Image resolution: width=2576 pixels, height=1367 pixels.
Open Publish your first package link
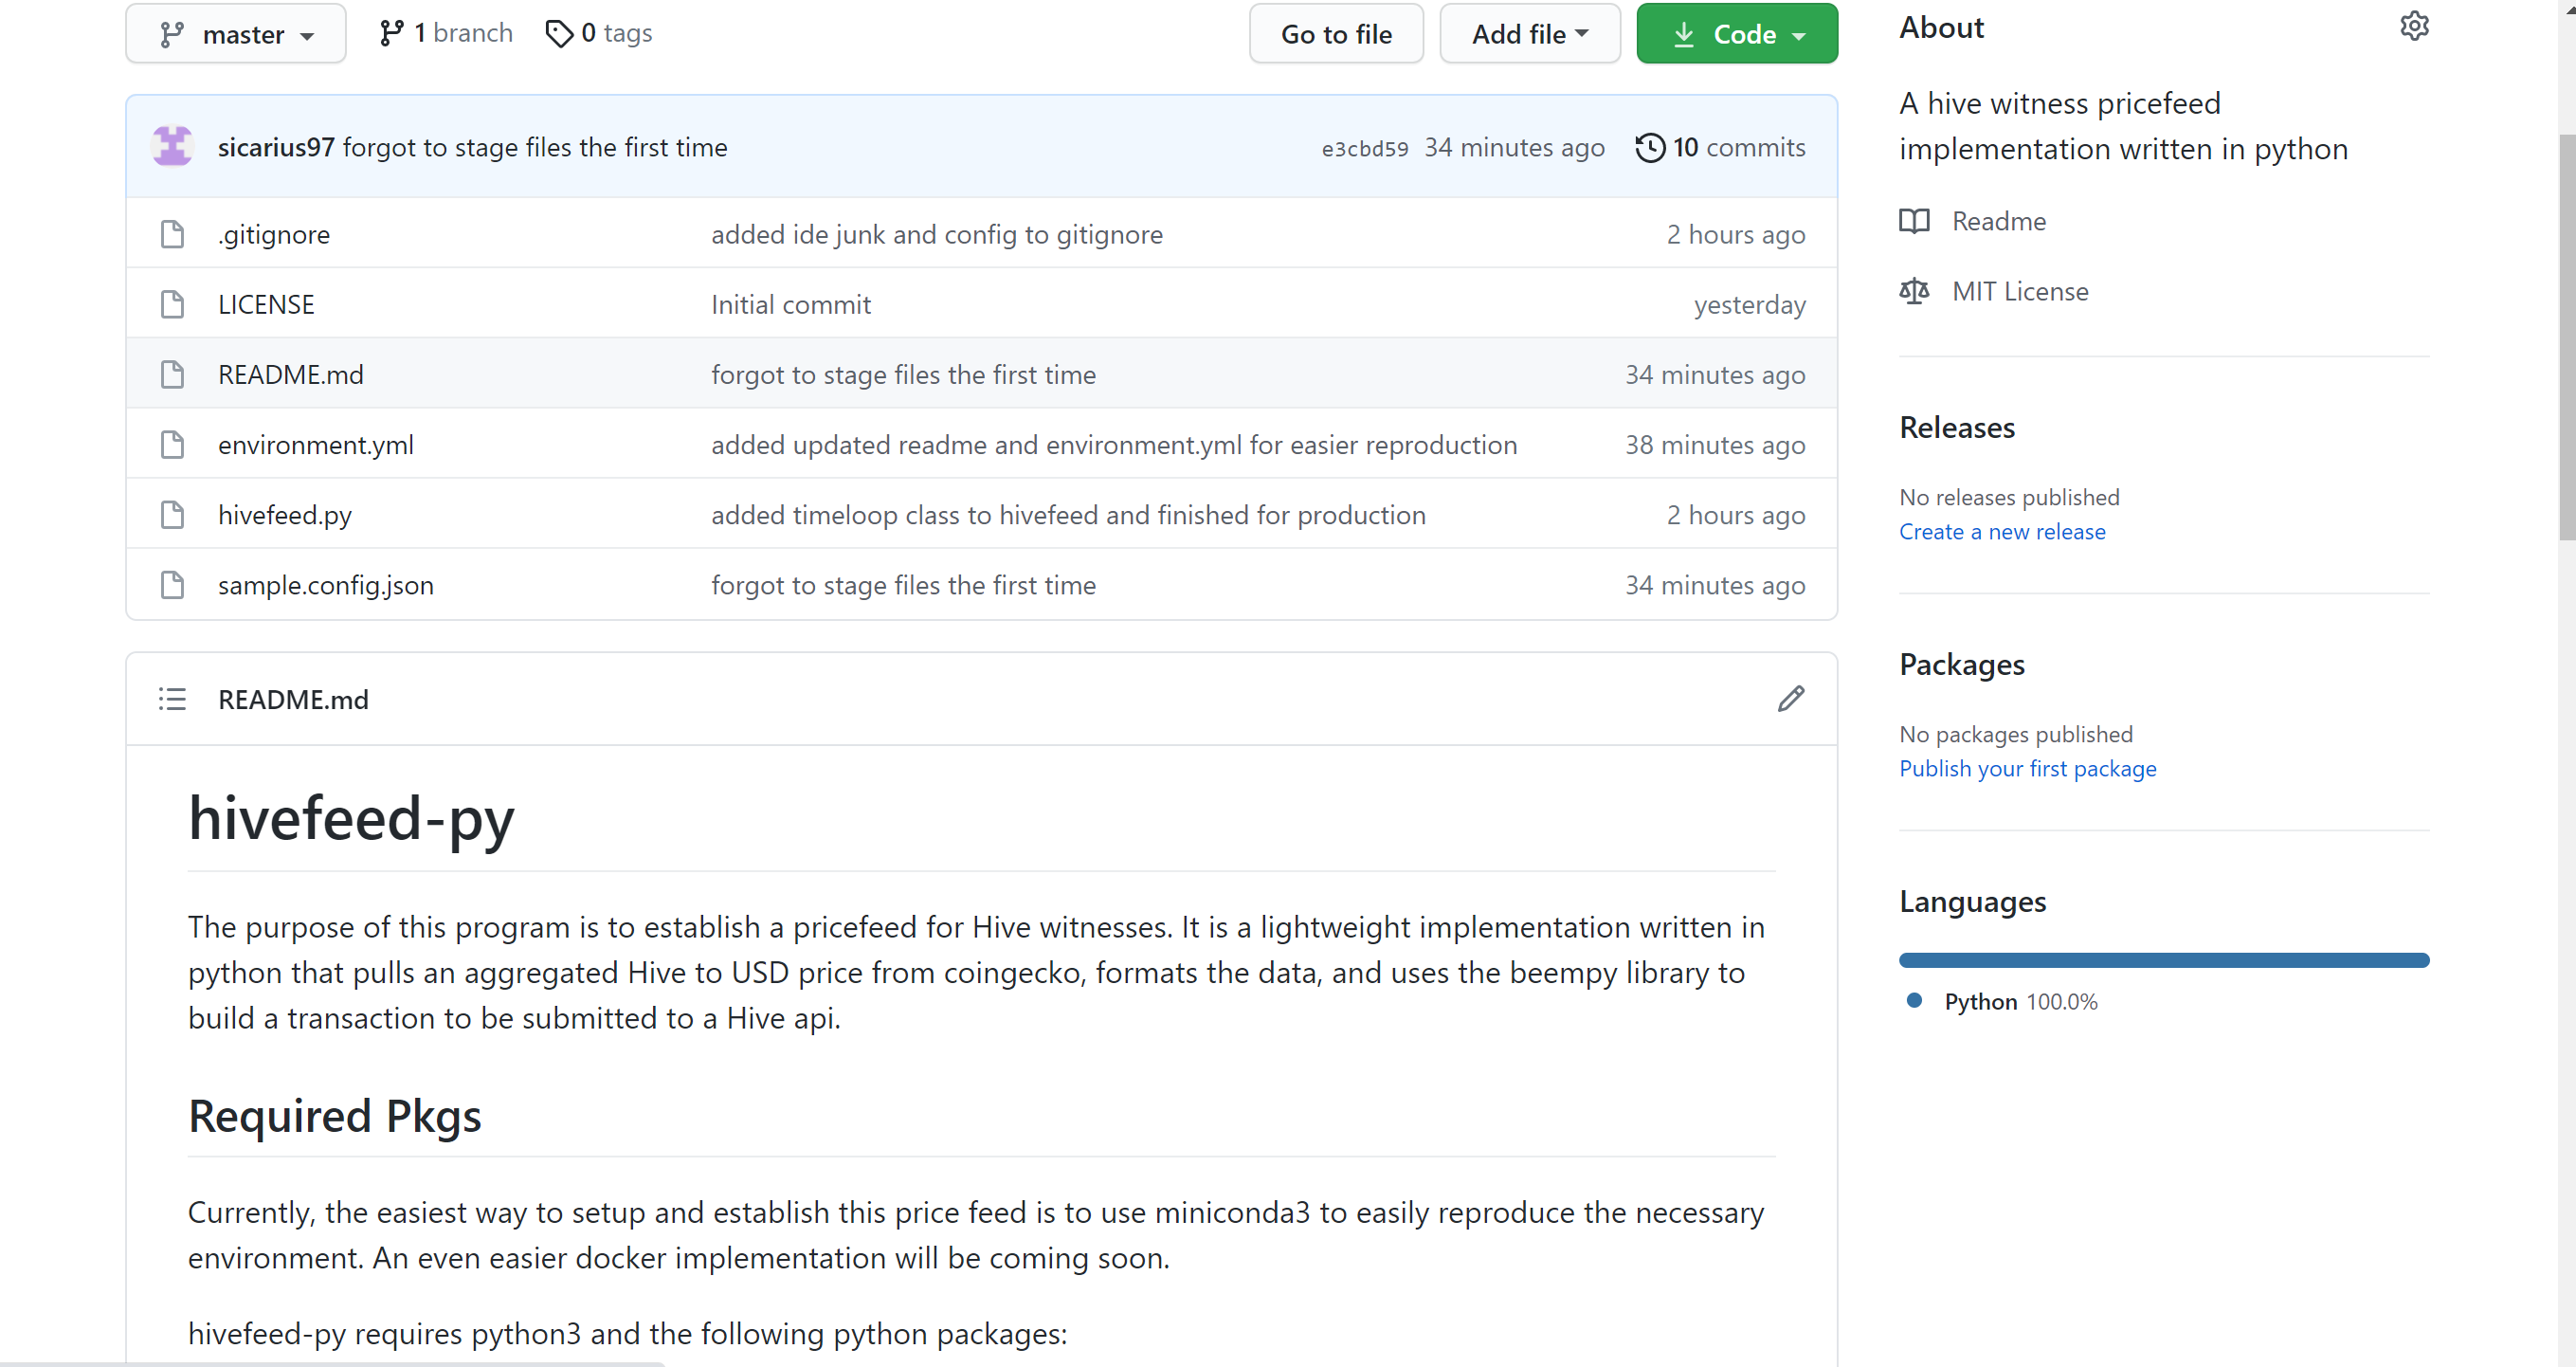click(x=2027, y=769)
